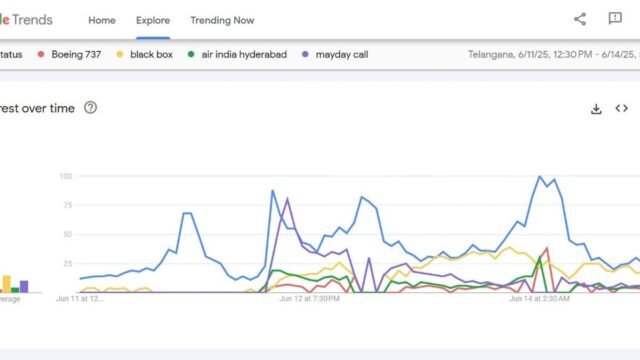
Task: Click the purple average bar
Action: click(x=24, y=287)
